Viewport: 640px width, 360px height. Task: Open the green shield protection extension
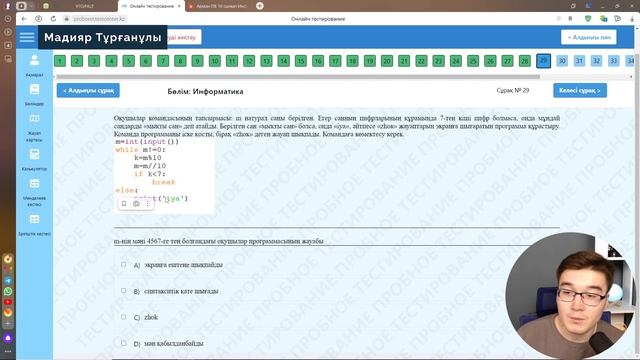click(588, 18)
